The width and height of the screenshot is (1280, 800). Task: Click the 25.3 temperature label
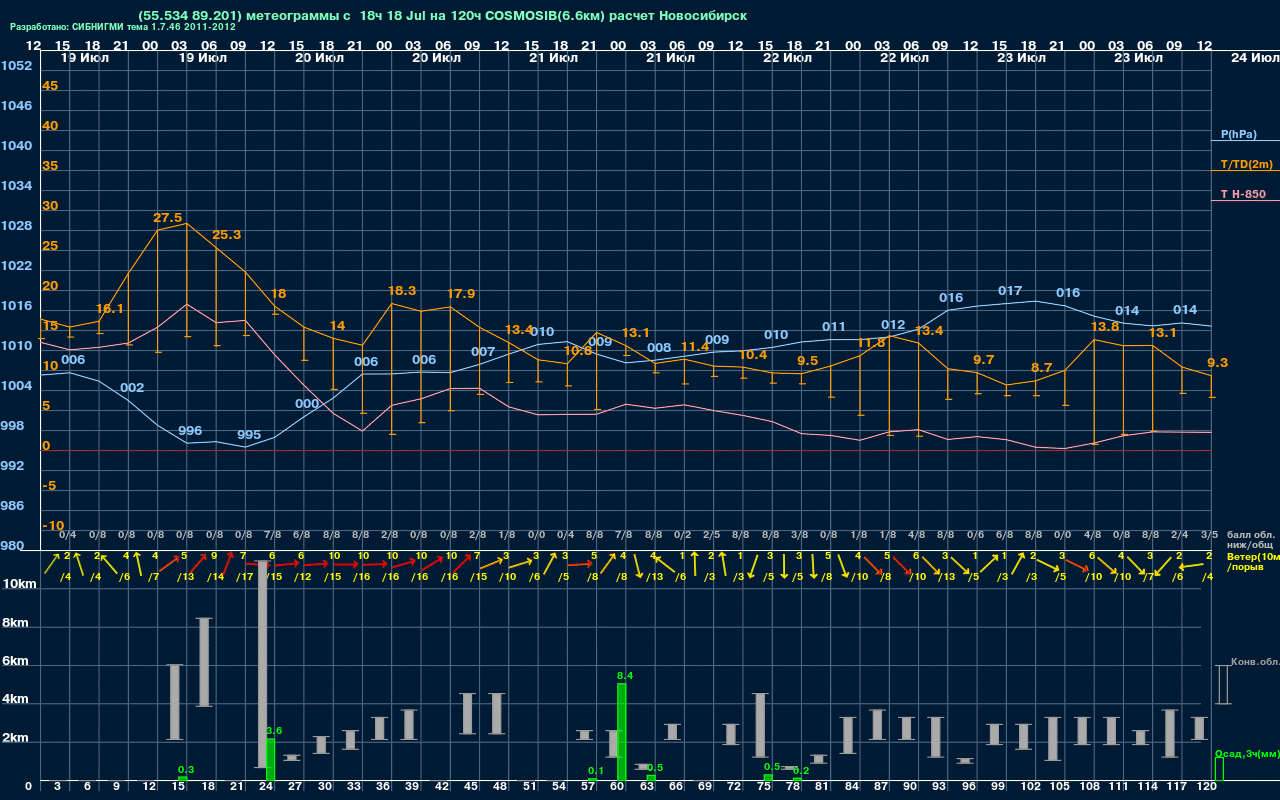click(226, 235)
